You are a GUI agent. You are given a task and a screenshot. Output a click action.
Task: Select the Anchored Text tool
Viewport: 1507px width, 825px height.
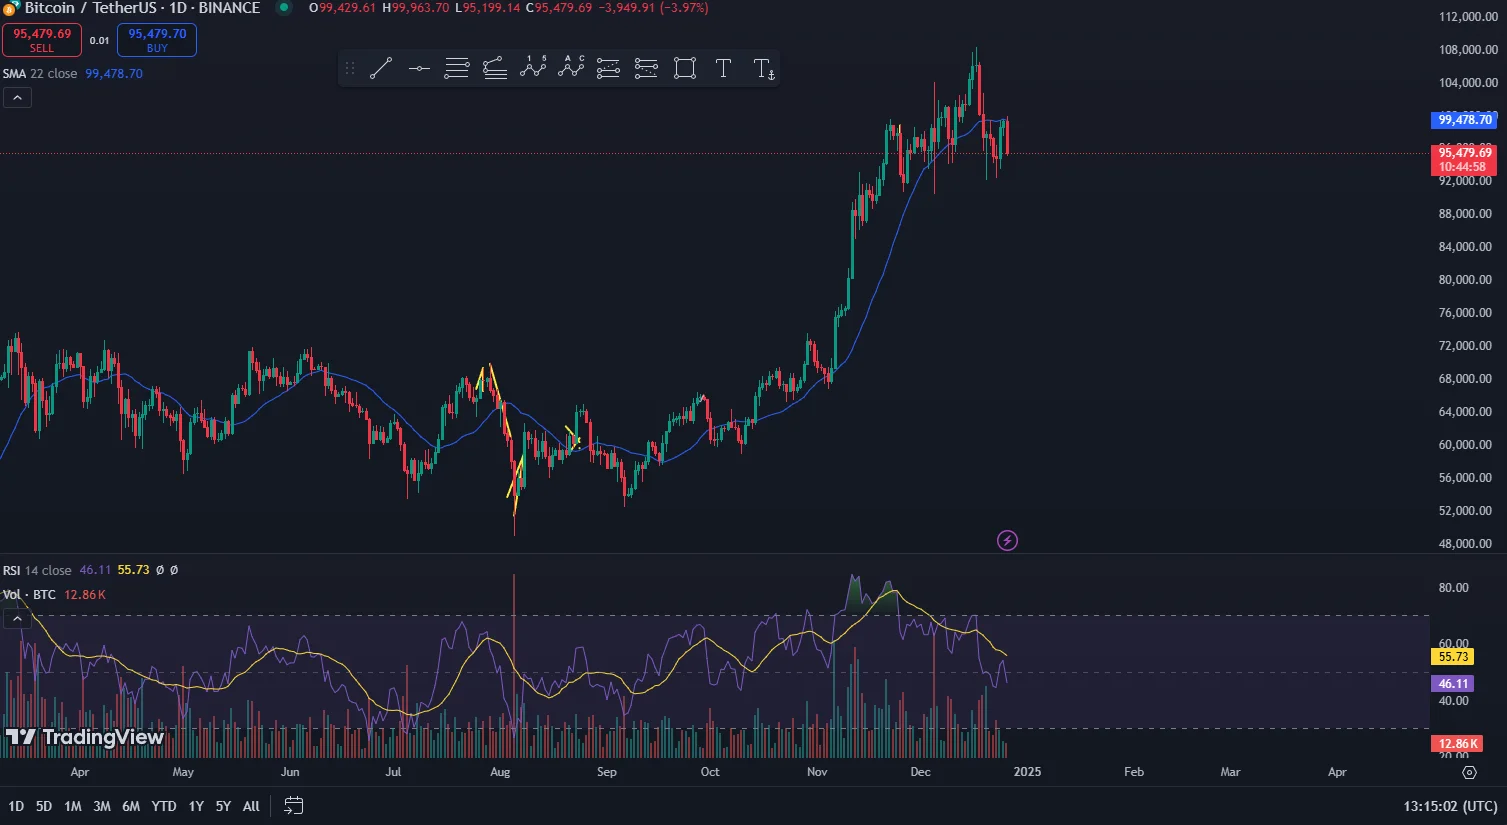coord(763,69)
